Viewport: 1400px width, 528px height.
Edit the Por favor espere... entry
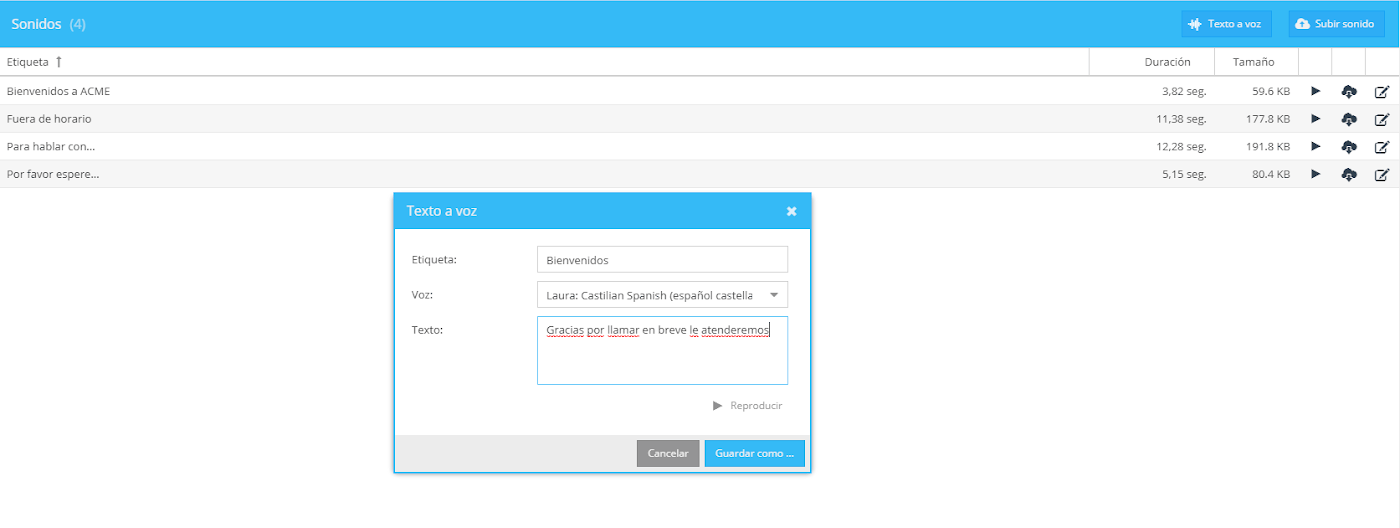click(x=1382, y=174)
